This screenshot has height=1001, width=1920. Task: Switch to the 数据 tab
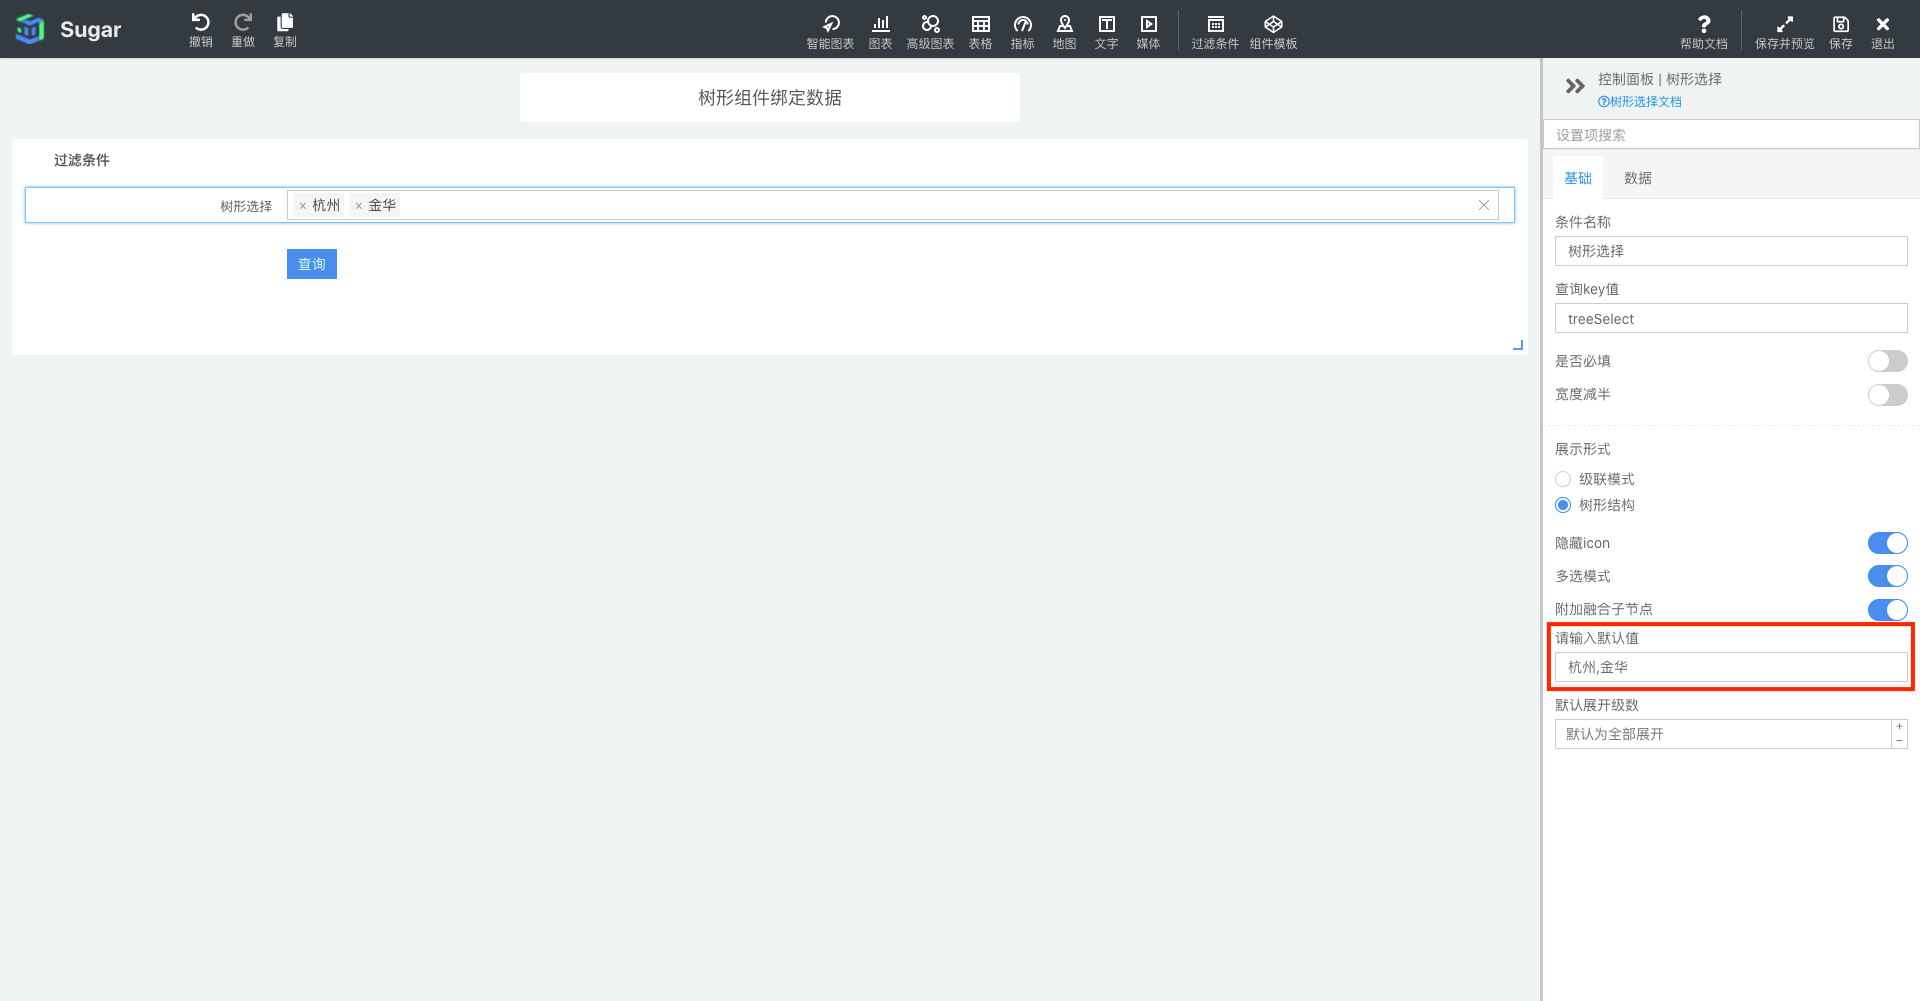[1637, 178]
